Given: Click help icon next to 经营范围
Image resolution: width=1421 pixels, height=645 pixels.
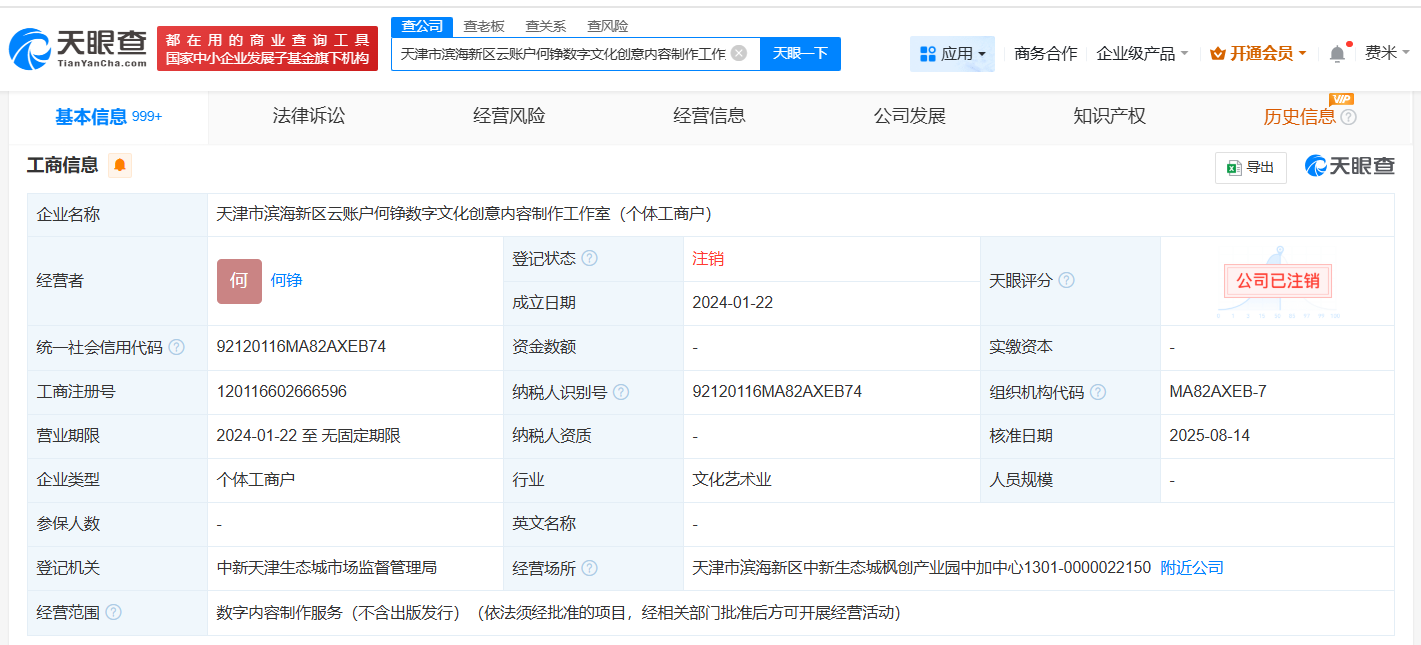Looking at the screenshot, I should [113, 612].
